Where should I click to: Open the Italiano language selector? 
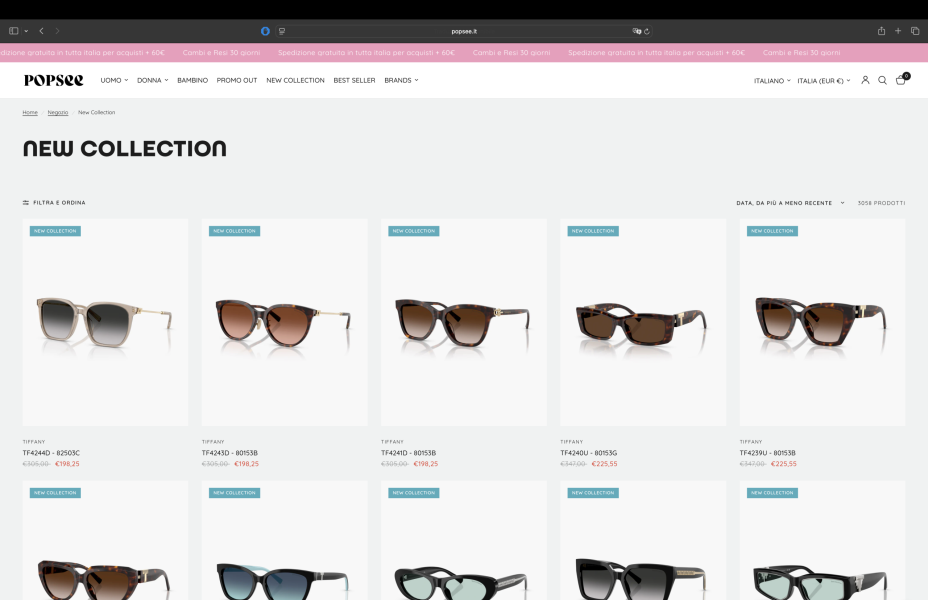tap(772, 80)
